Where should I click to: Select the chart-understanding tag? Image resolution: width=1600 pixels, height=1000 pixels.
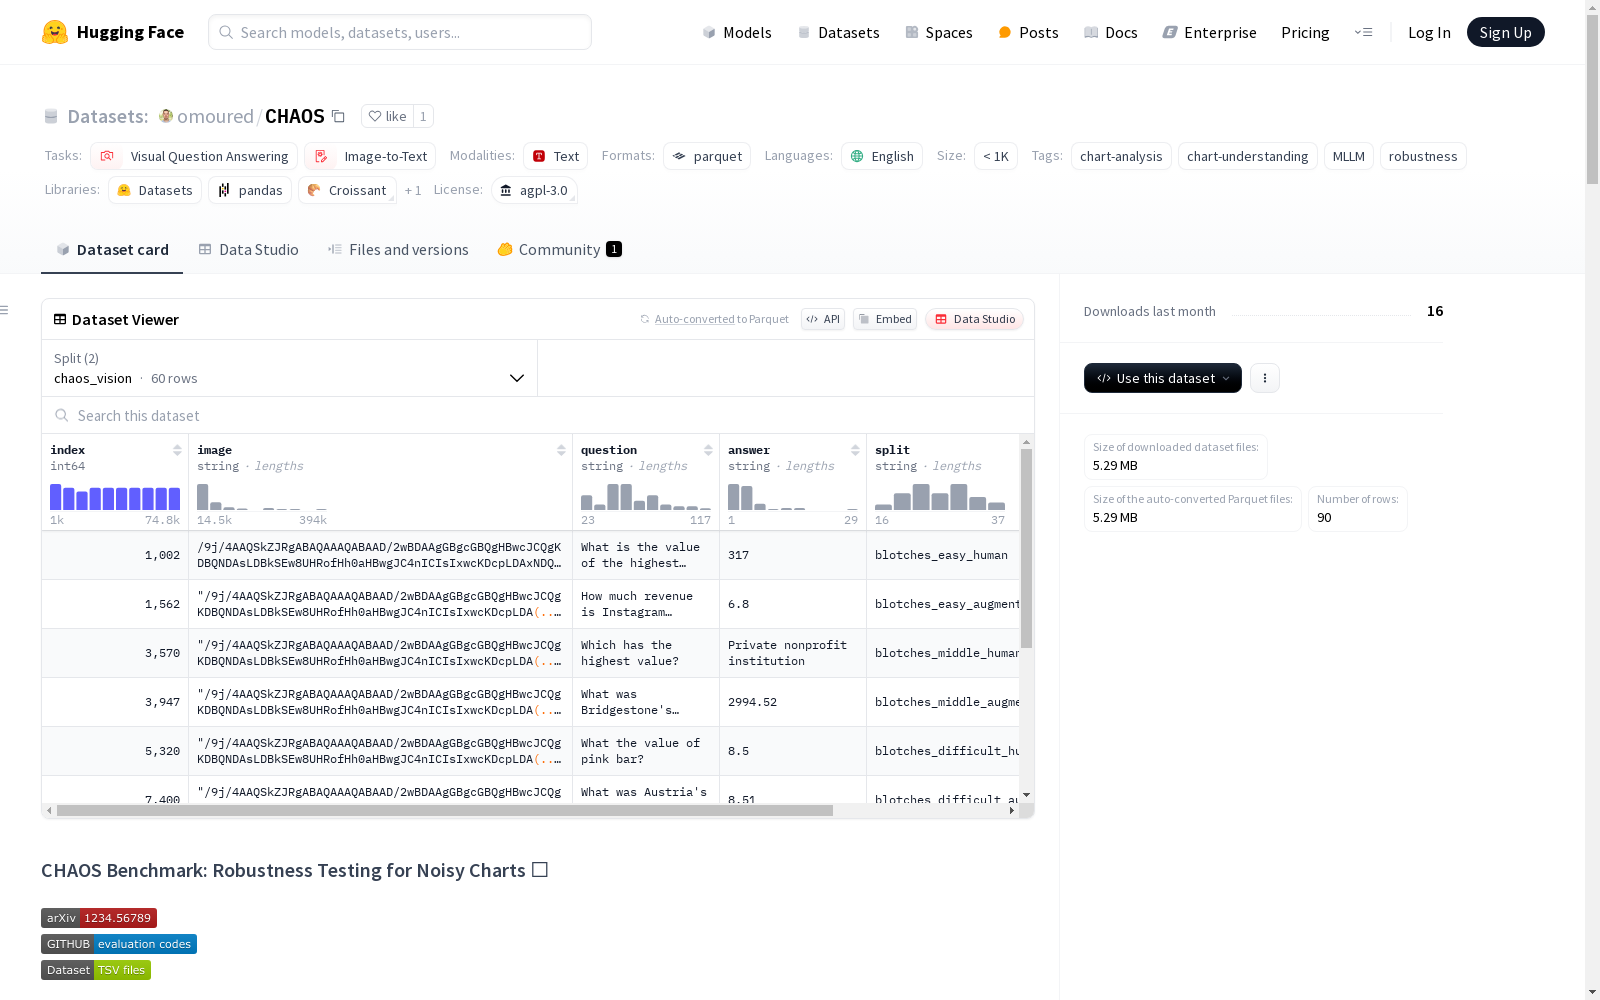click(1248, 156)
